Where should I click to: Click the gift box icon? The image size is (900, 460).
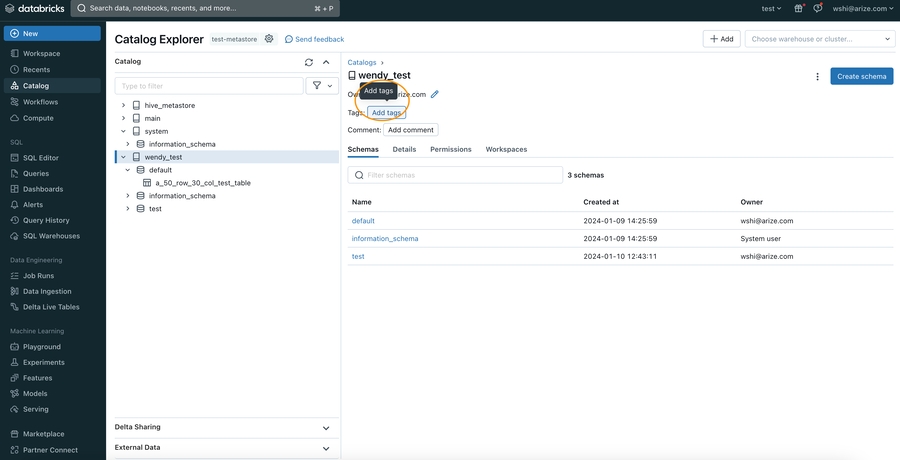pyautogui.click(x=798, y=8)
